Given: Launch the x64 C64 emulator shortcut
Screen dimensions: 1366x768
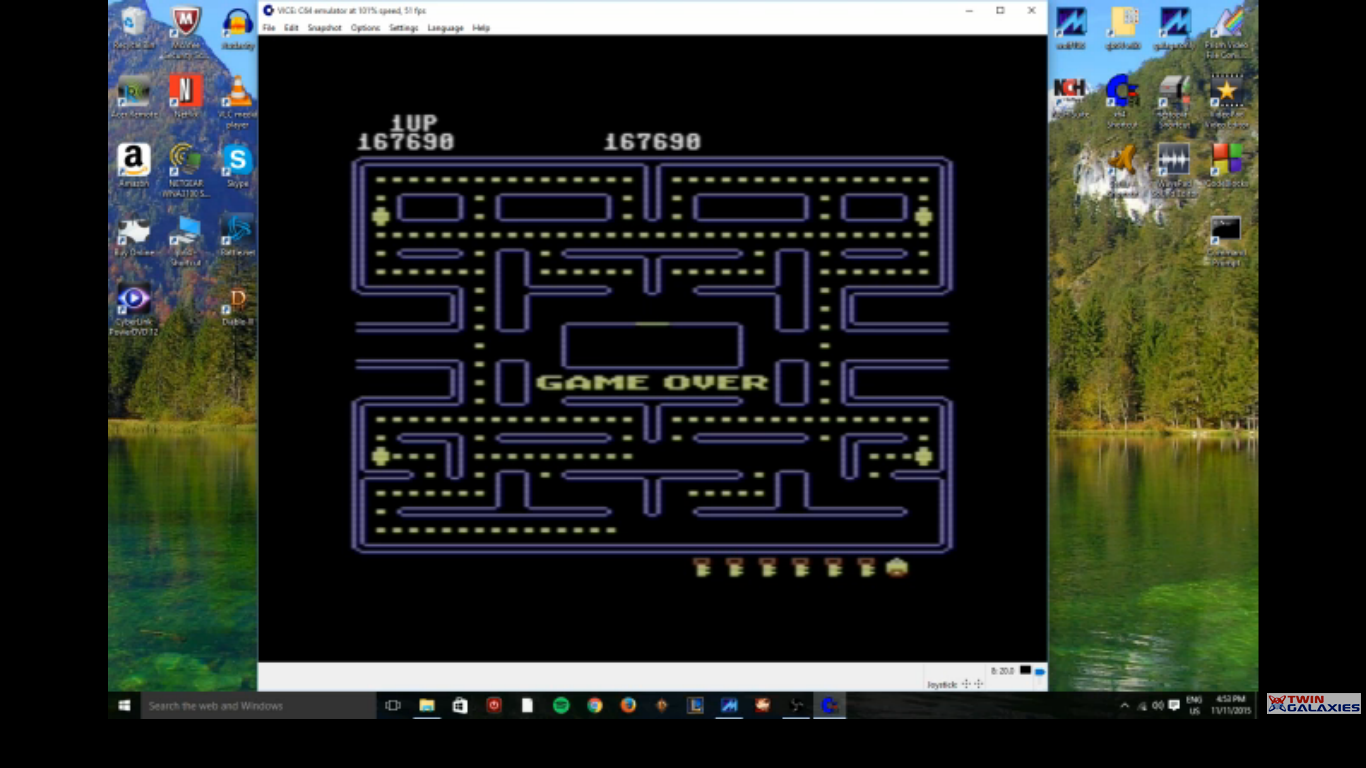Looking at the screenshot, I should click(1122, 100).
